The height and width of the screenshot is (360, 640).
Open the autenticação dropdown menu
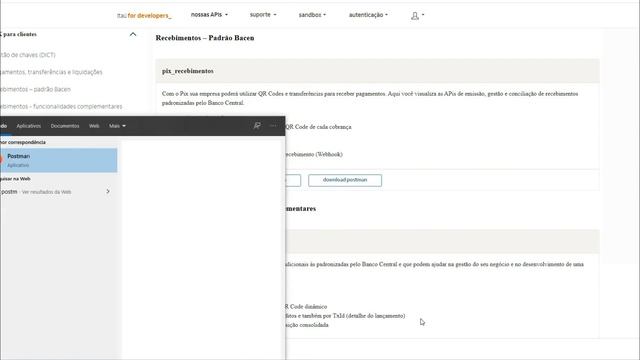click(x=368, y=15)
